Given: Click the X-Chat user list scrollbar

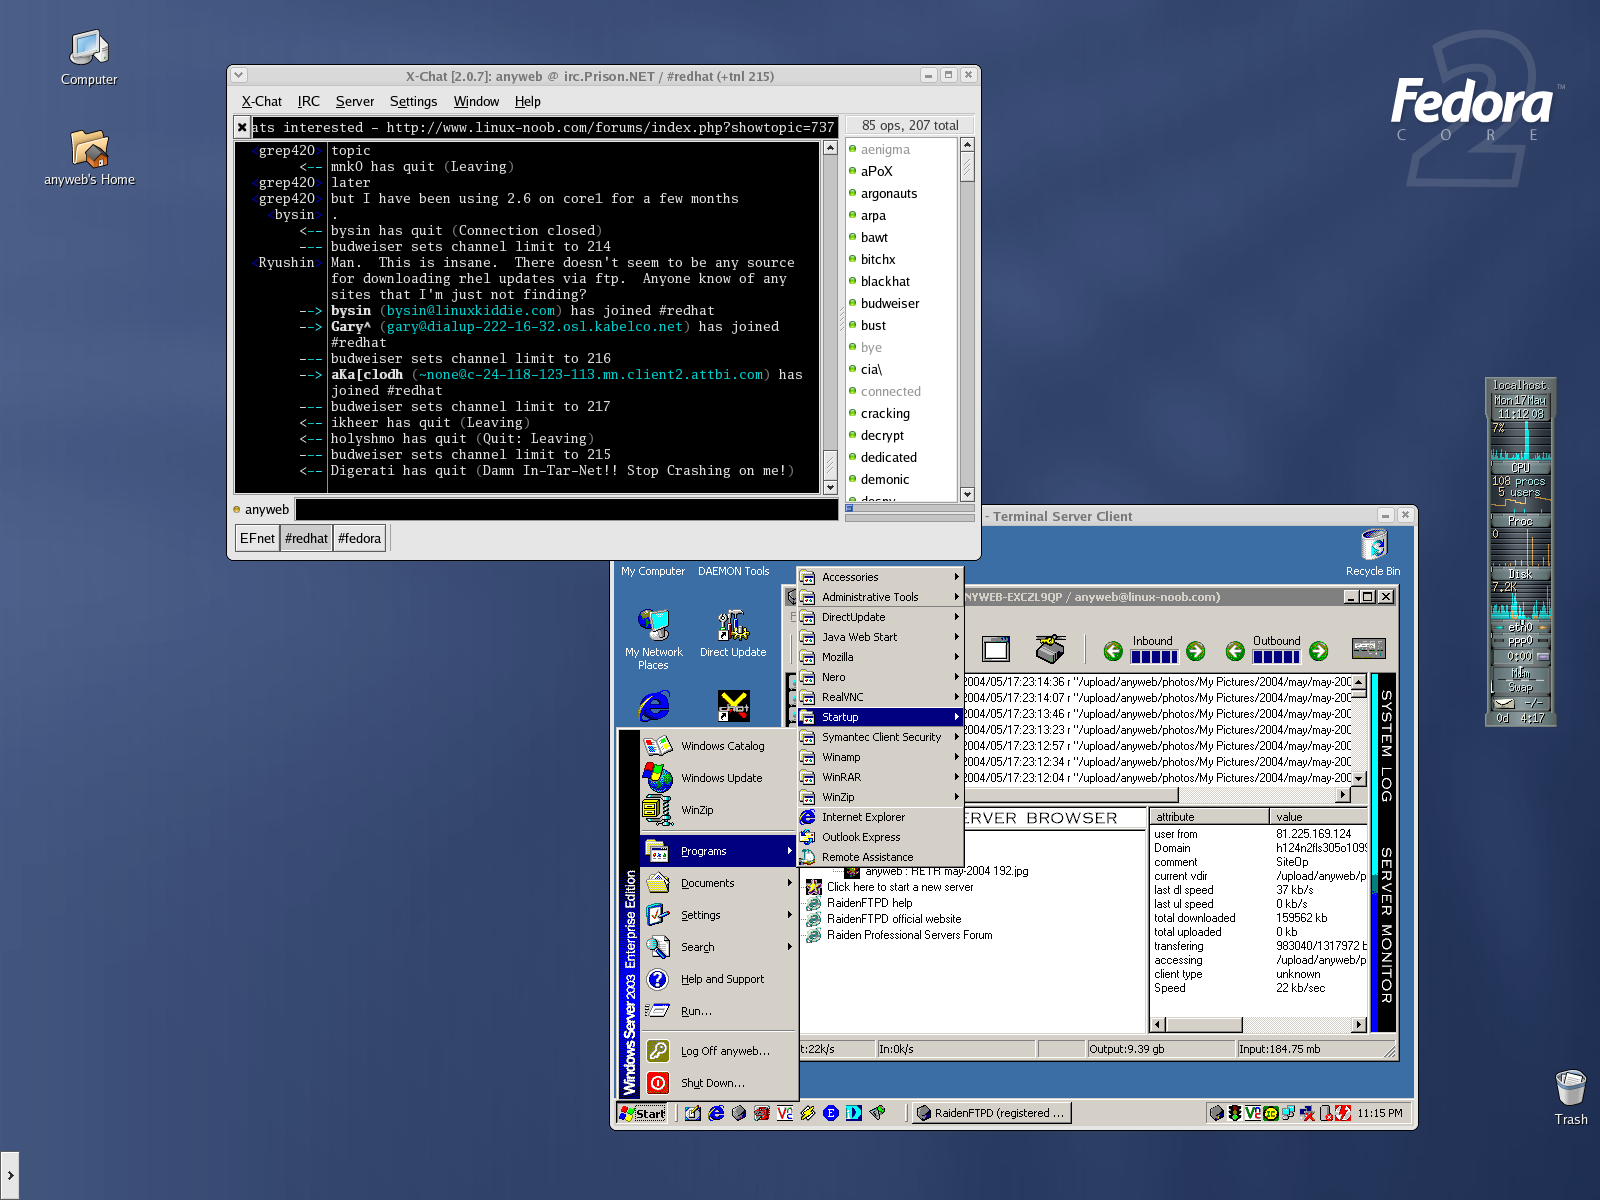Looking at the screenshot, I should [967, 319].
